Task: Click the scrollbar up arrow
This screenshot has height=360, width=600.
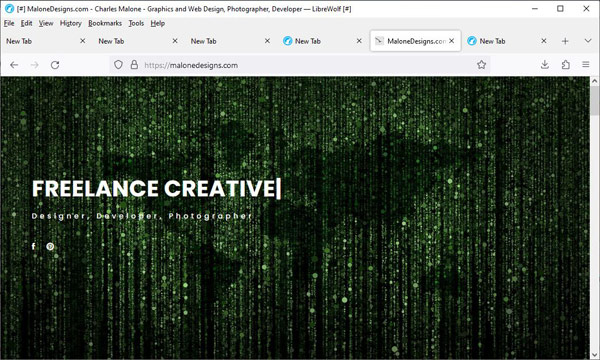Action: [594, 81]
